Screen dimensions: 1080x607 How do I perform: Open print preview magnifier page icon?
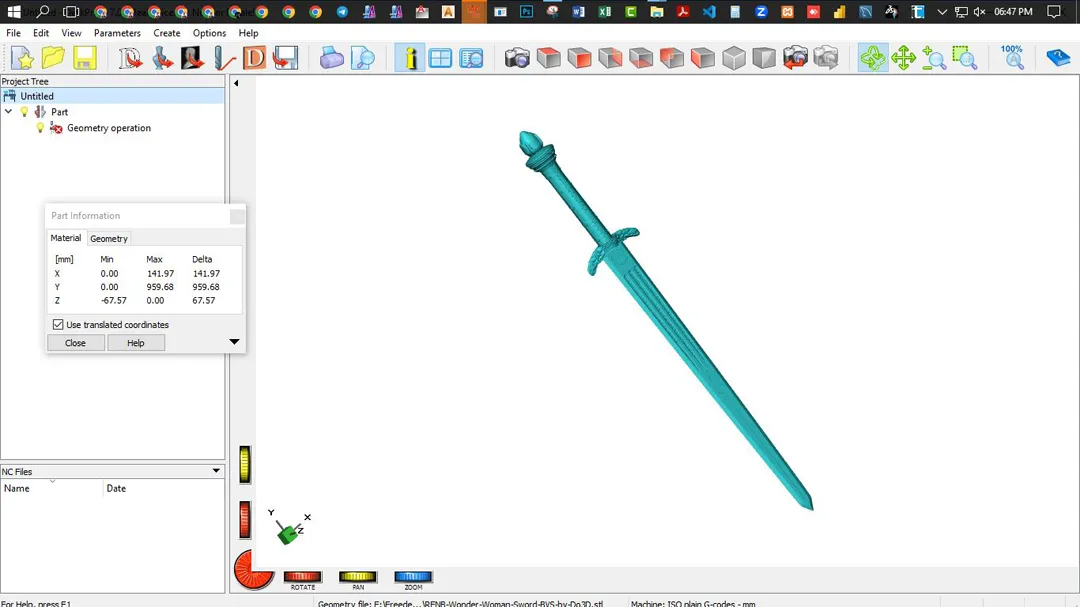(362, 58)
